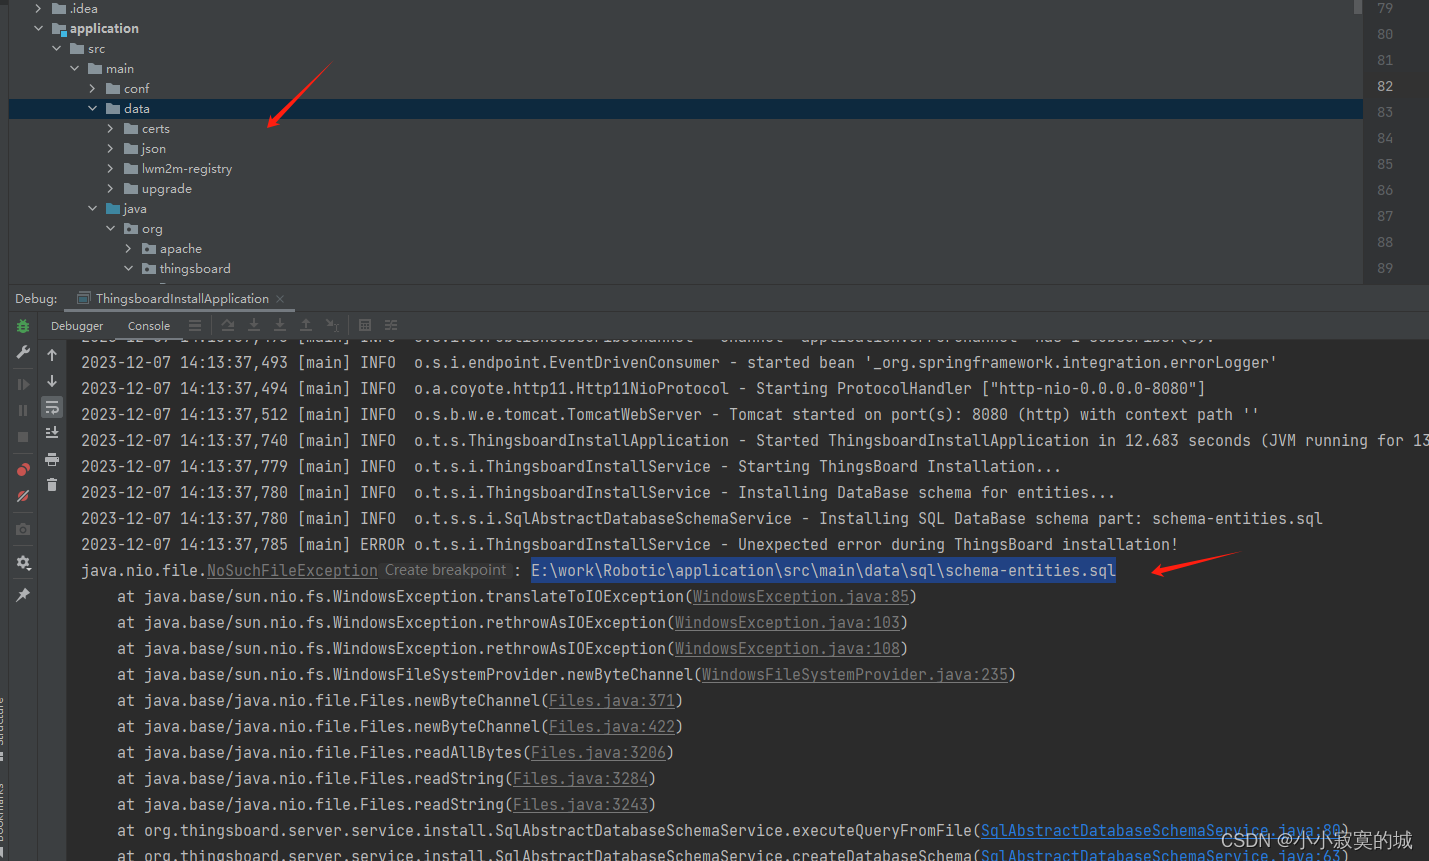The height and width of the screenshot is (861, 1429).
Task: Expand the lwm2m-registry folder
Action: tap(110, 168)
